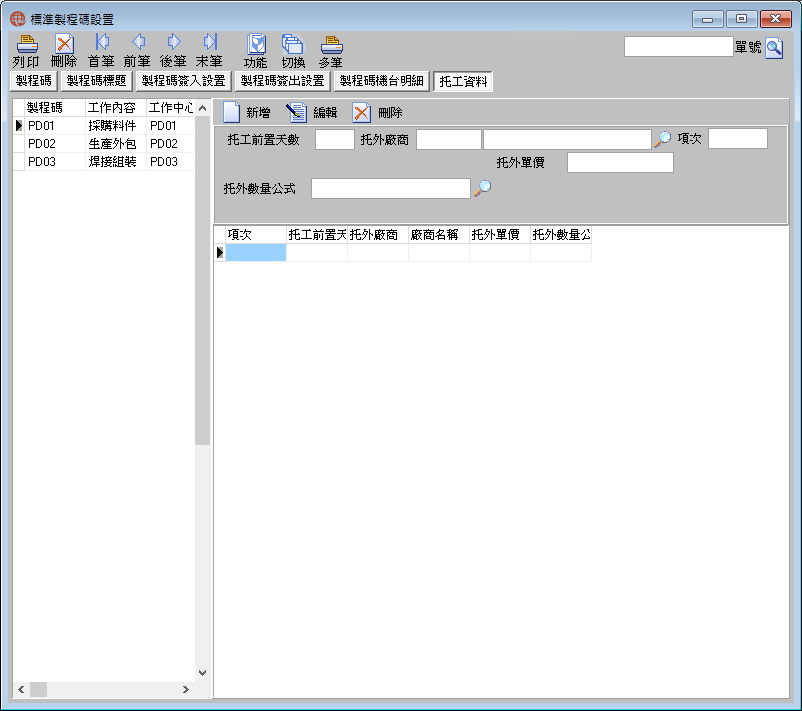
Task: Open 托外廠商 lookup magnifier
Action: (x=663, y=139)
